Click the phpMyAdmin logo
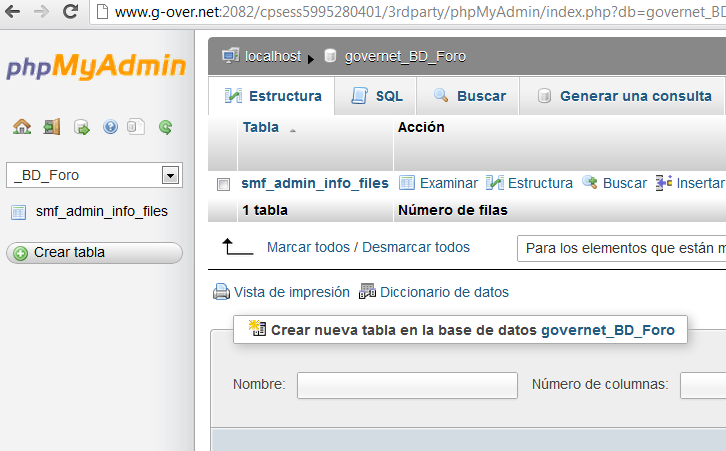 (x=96, y=66)
